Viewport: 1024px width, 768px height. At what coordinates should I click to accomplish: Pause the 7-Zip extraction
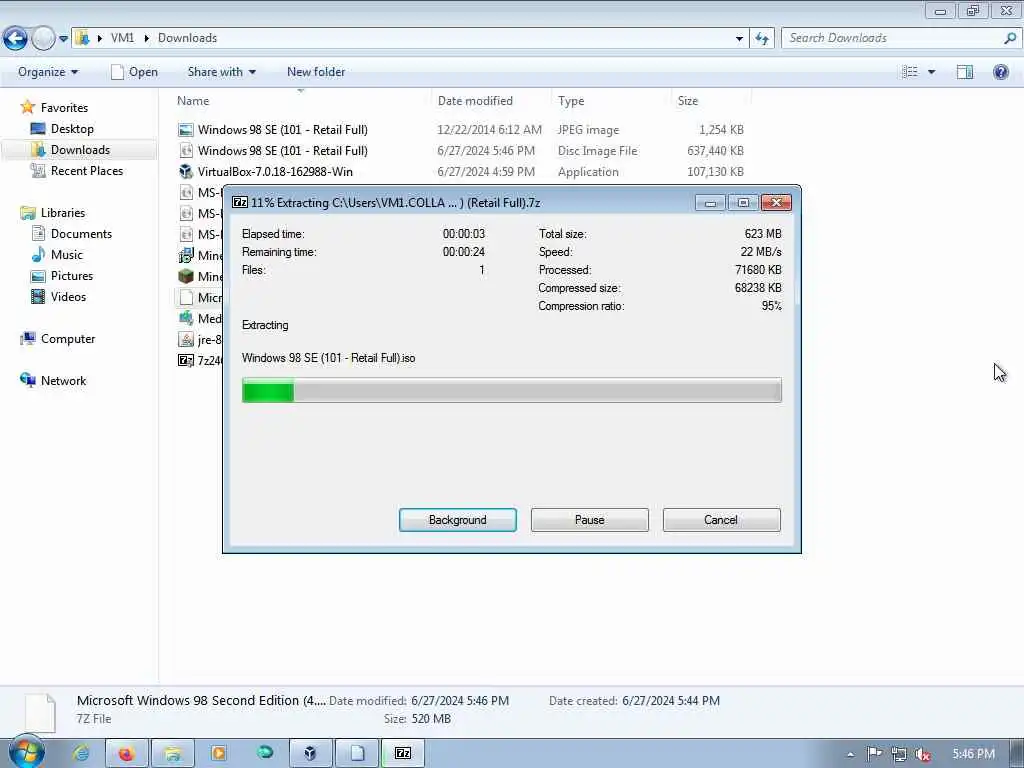click(x=589, y=520)
